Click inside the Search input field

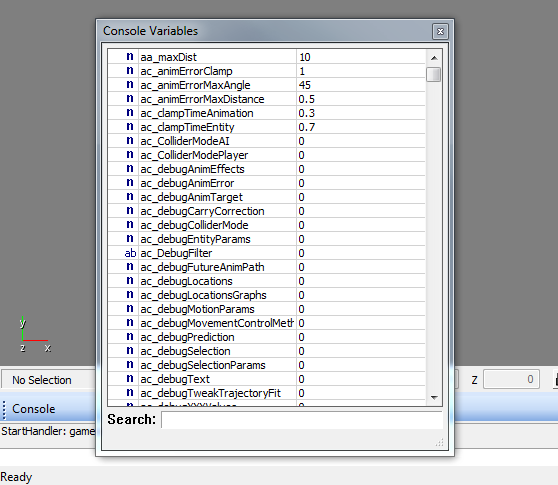click(x=302, y=420)
